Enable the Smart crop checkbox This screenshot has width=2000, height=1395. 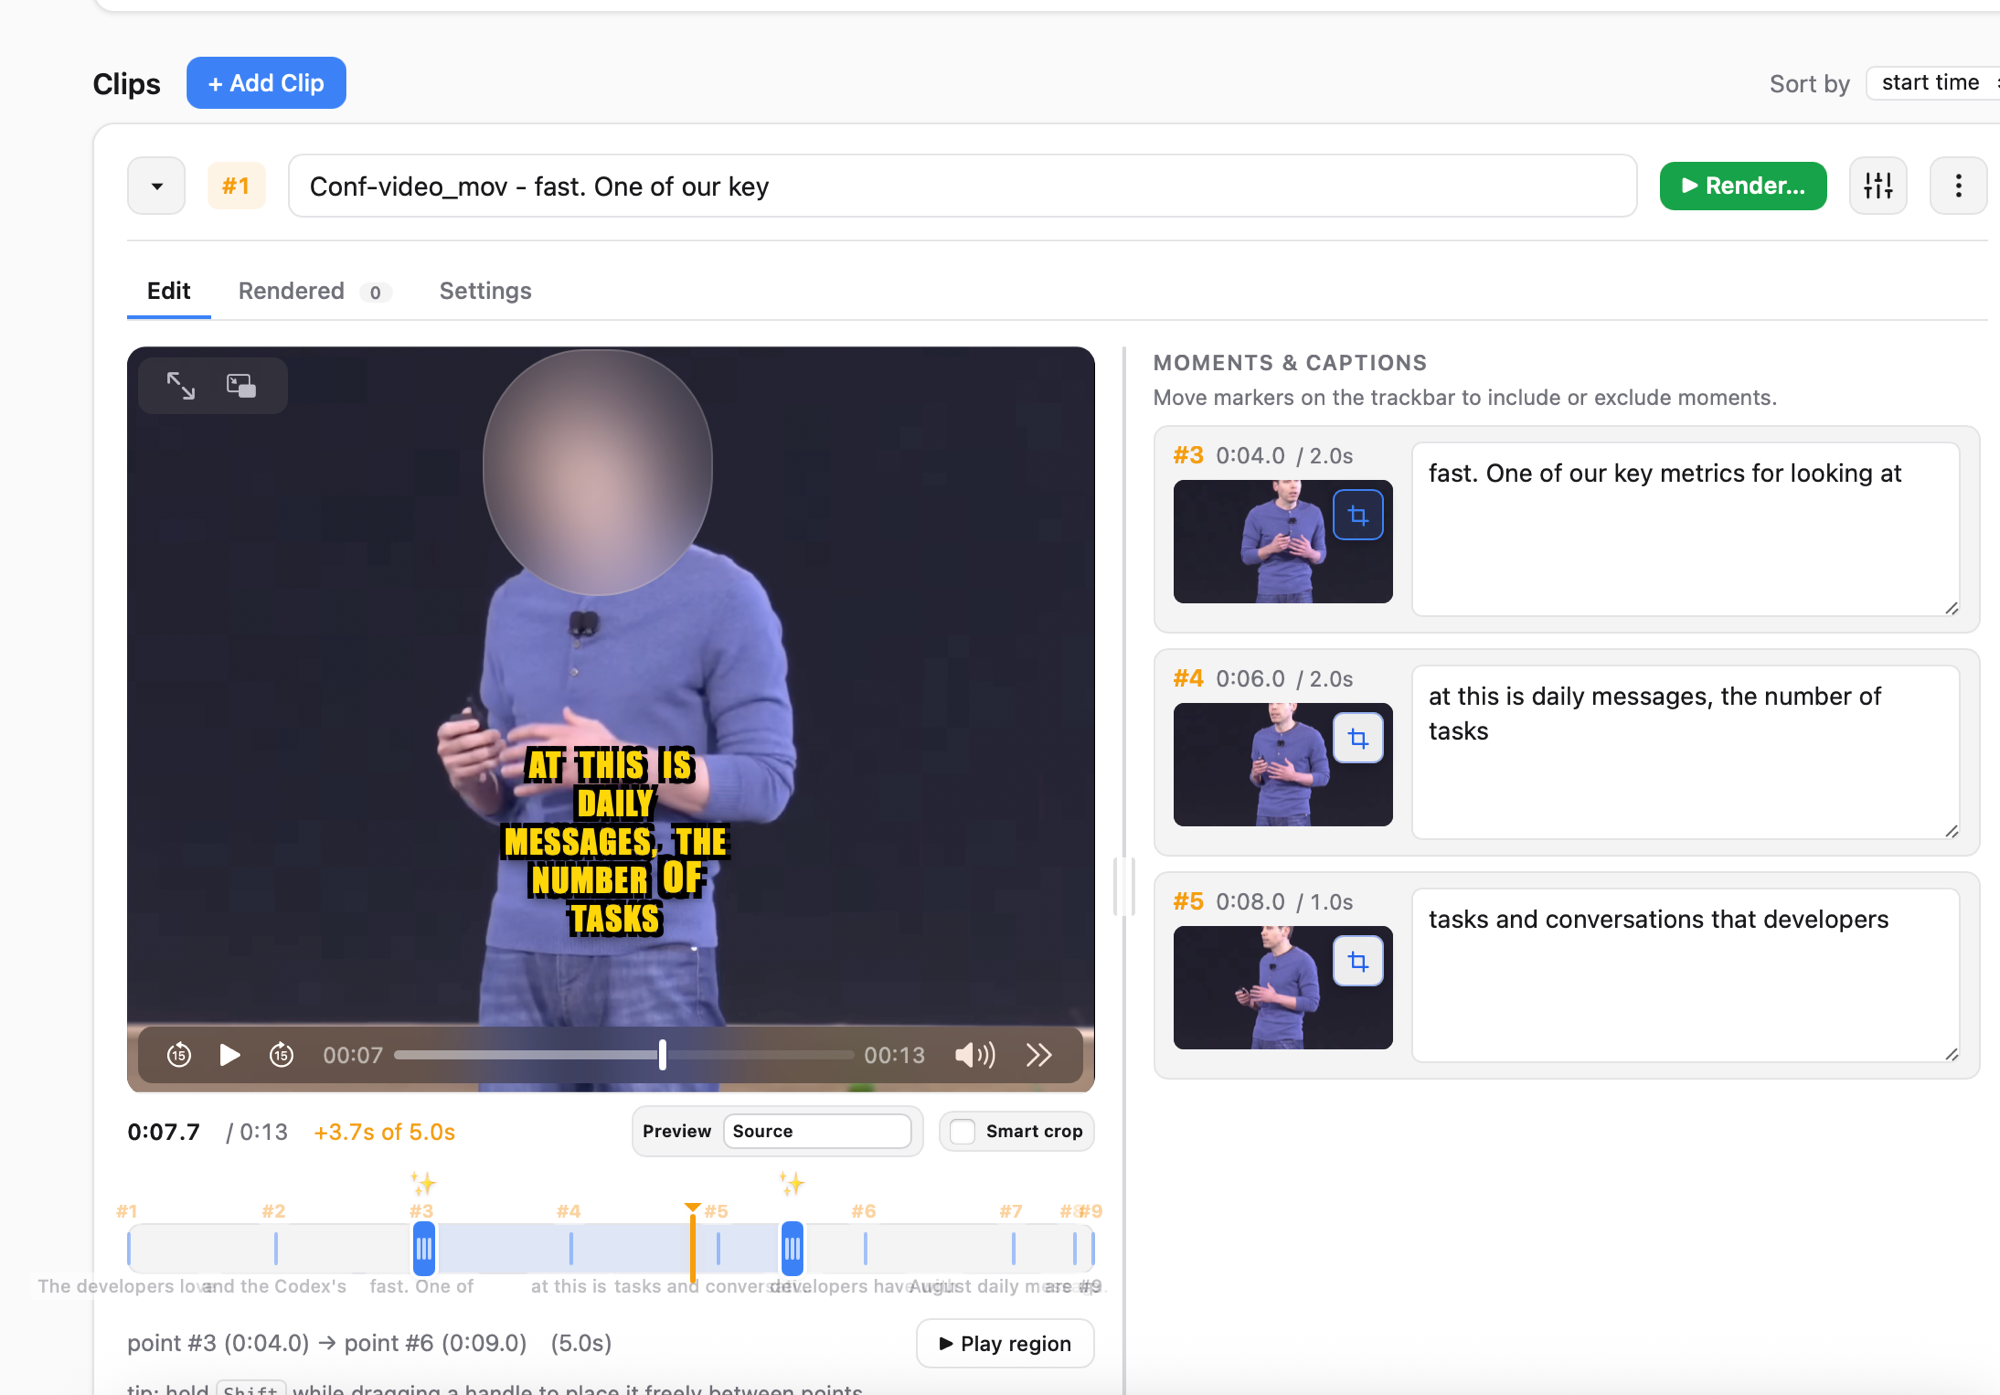click(963, 1131)
